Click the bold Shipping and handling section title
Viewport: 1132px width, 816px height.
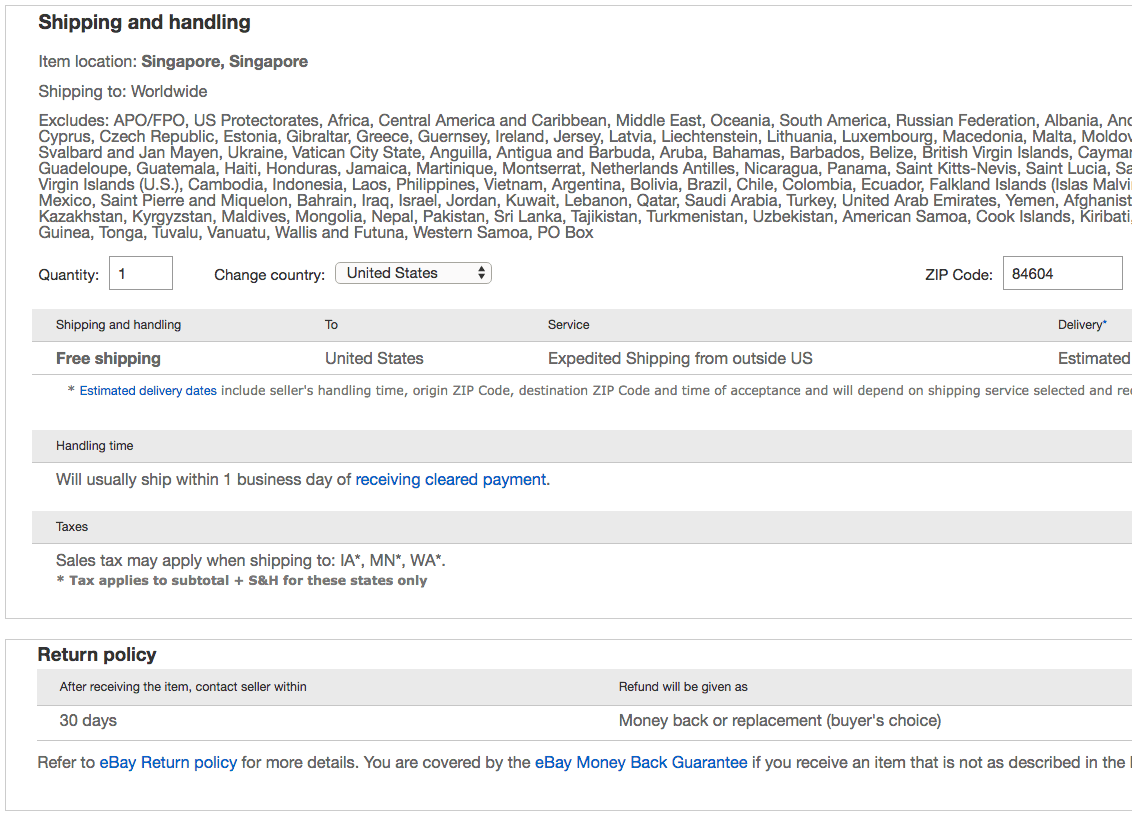click(144, 22)
